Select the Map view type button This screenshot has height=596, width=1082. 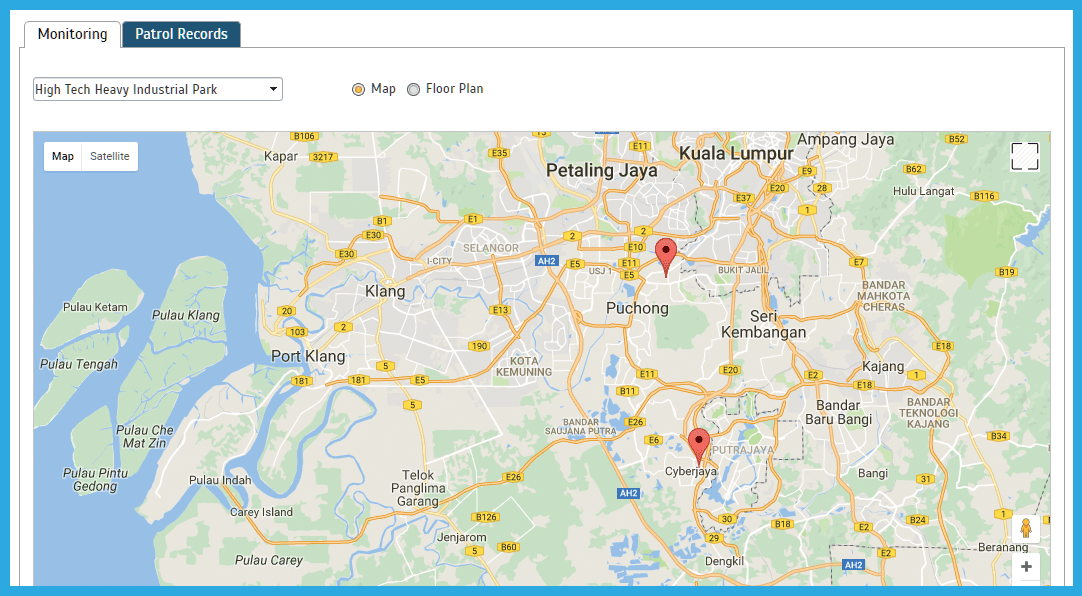pyautogui.click(x=63, y=157)
